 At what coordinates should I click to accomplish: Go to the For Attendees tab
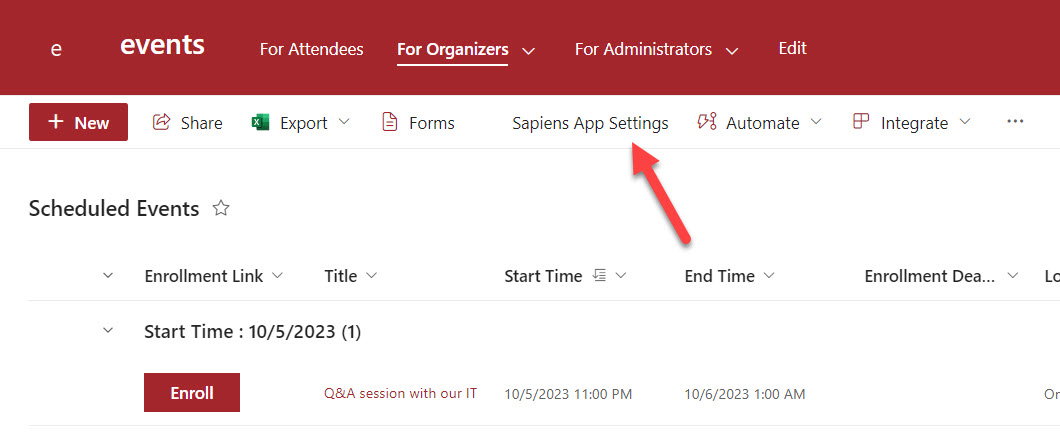point(311,49)
